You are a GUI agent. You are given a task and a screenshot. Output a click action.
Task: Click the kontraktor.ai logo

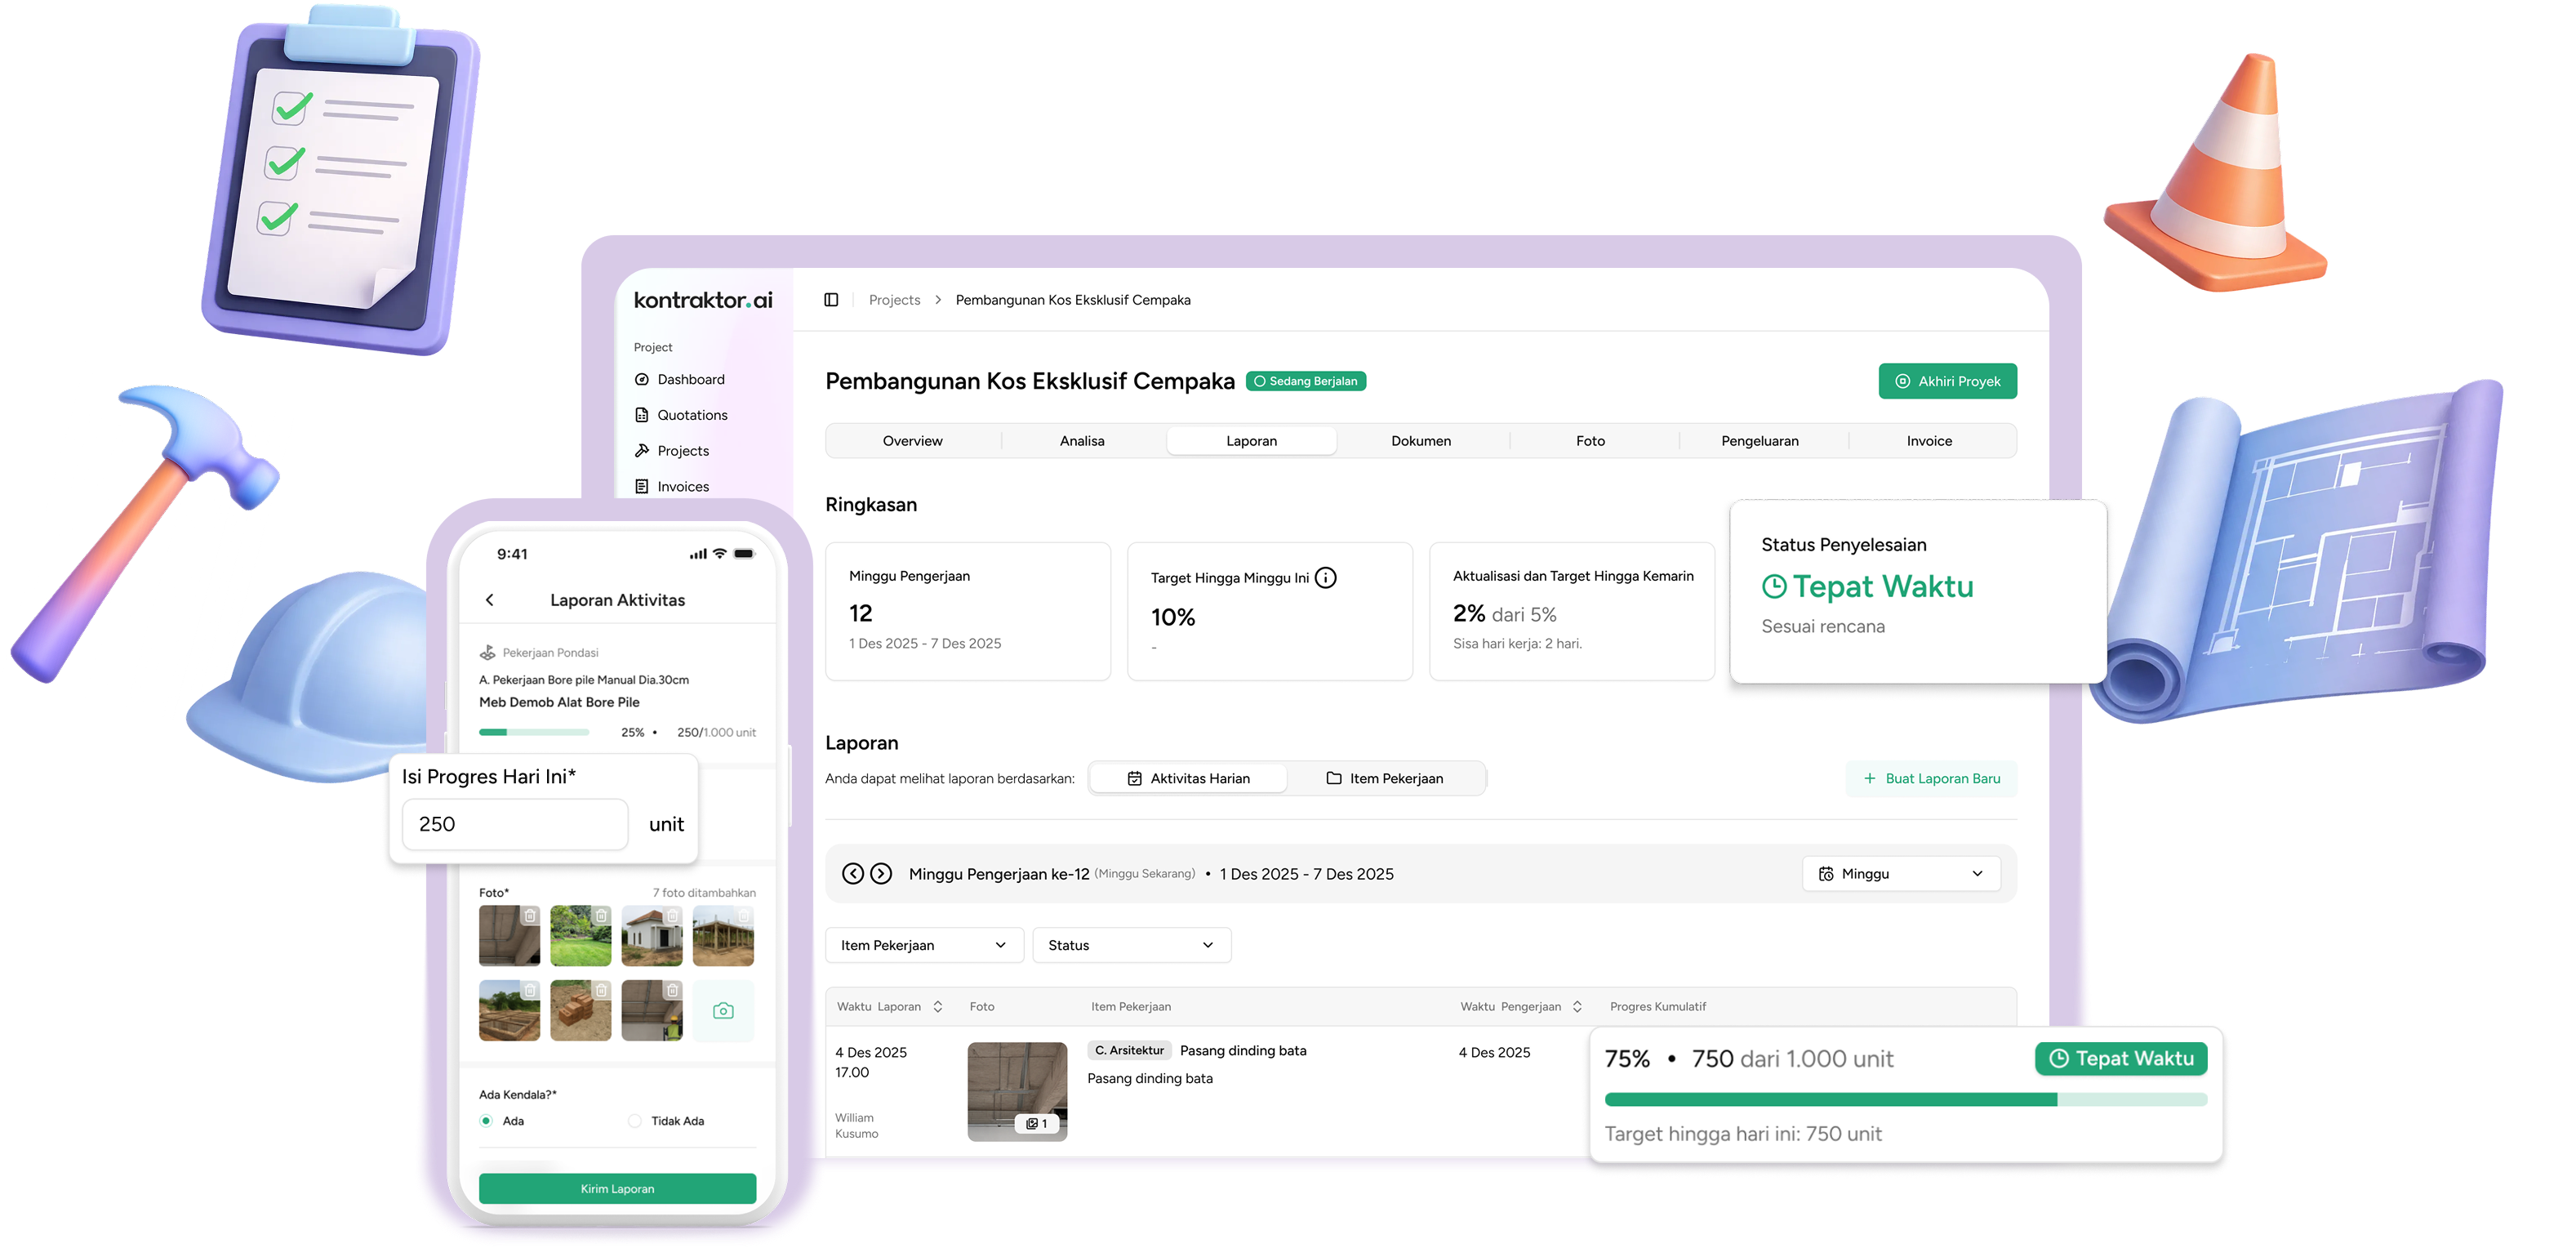pyautogui.click(x=703, y=300)
